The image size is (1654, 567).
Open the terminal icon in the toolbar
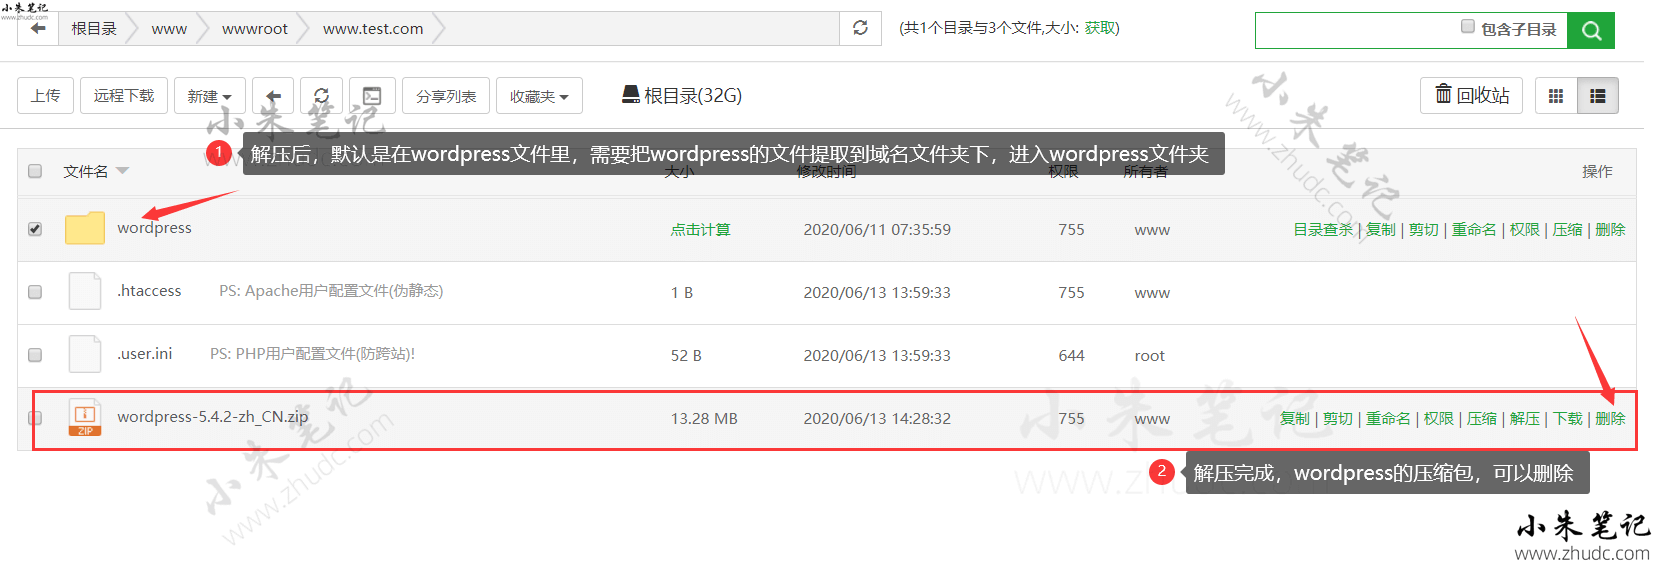(x=372, y=96)
